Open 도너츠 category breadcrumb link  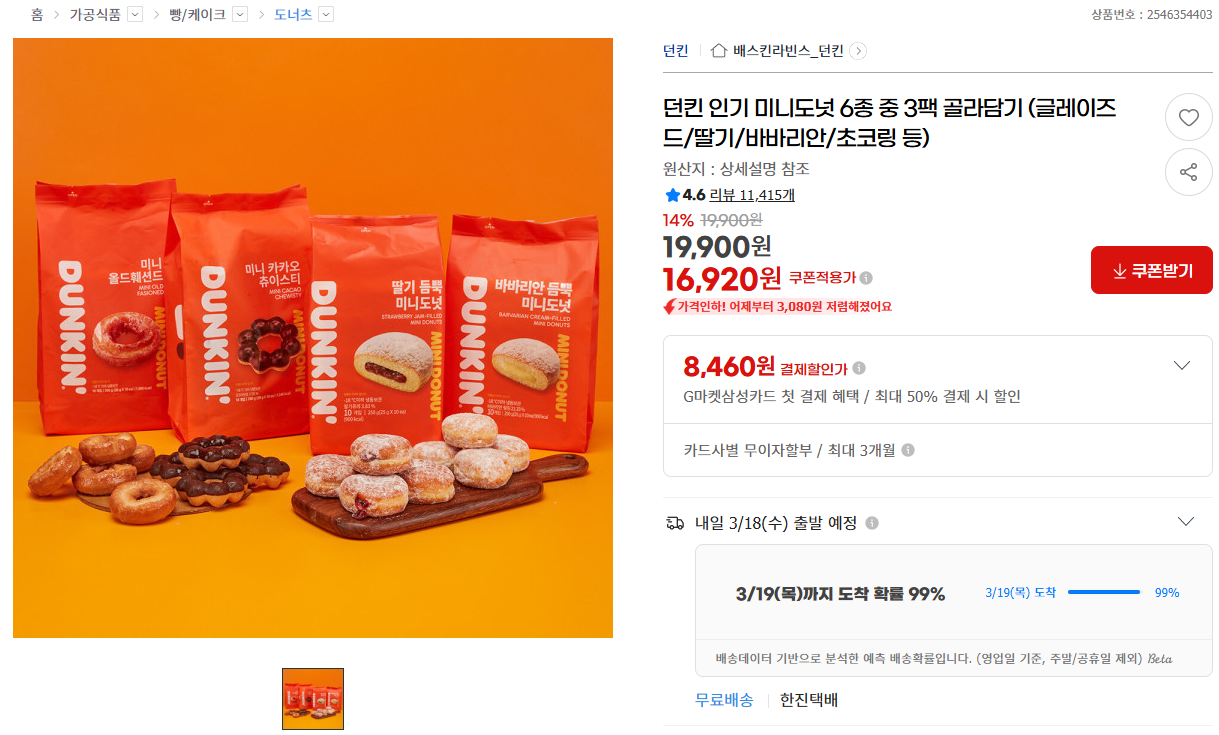(293, 14)
